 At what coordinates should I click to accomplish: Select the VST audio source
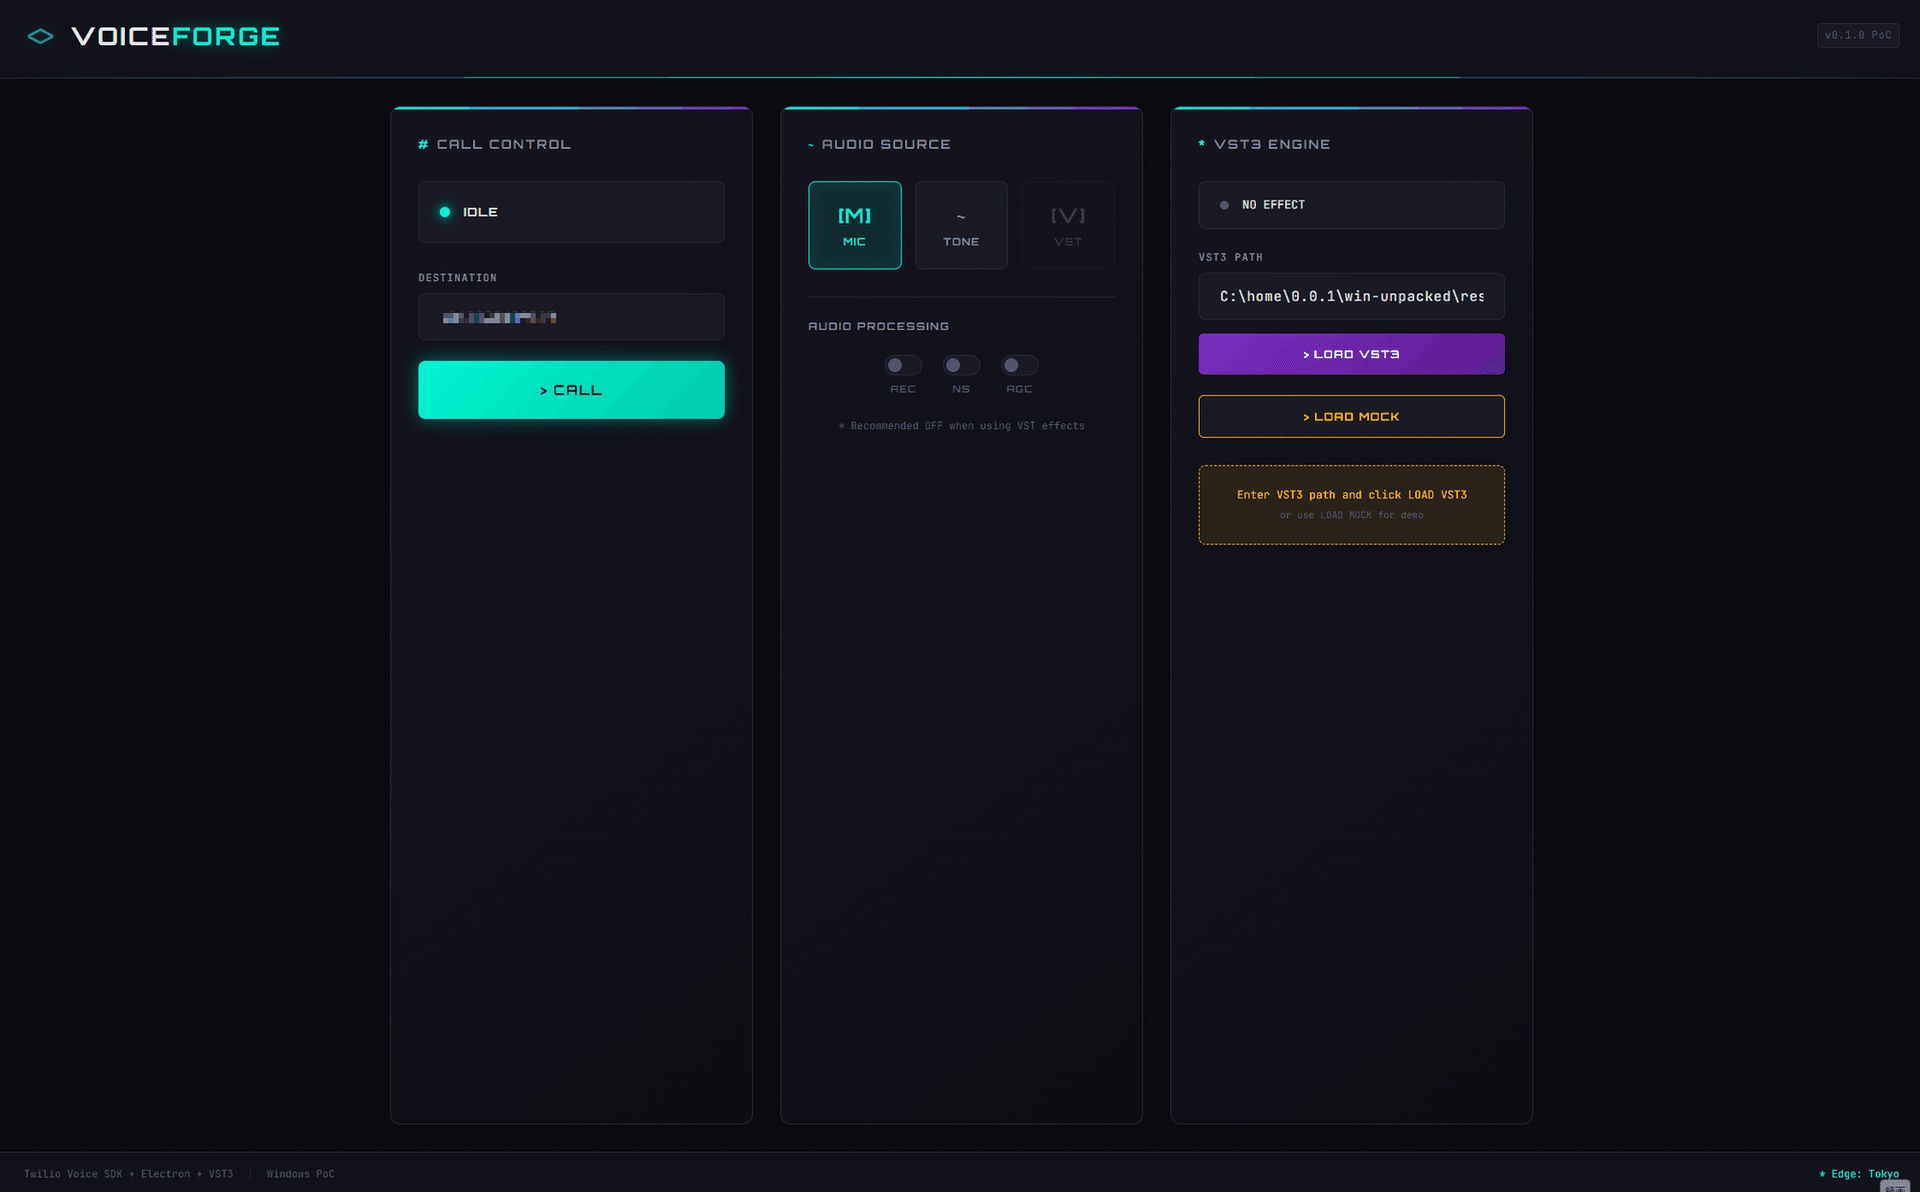pos(1067,224)
